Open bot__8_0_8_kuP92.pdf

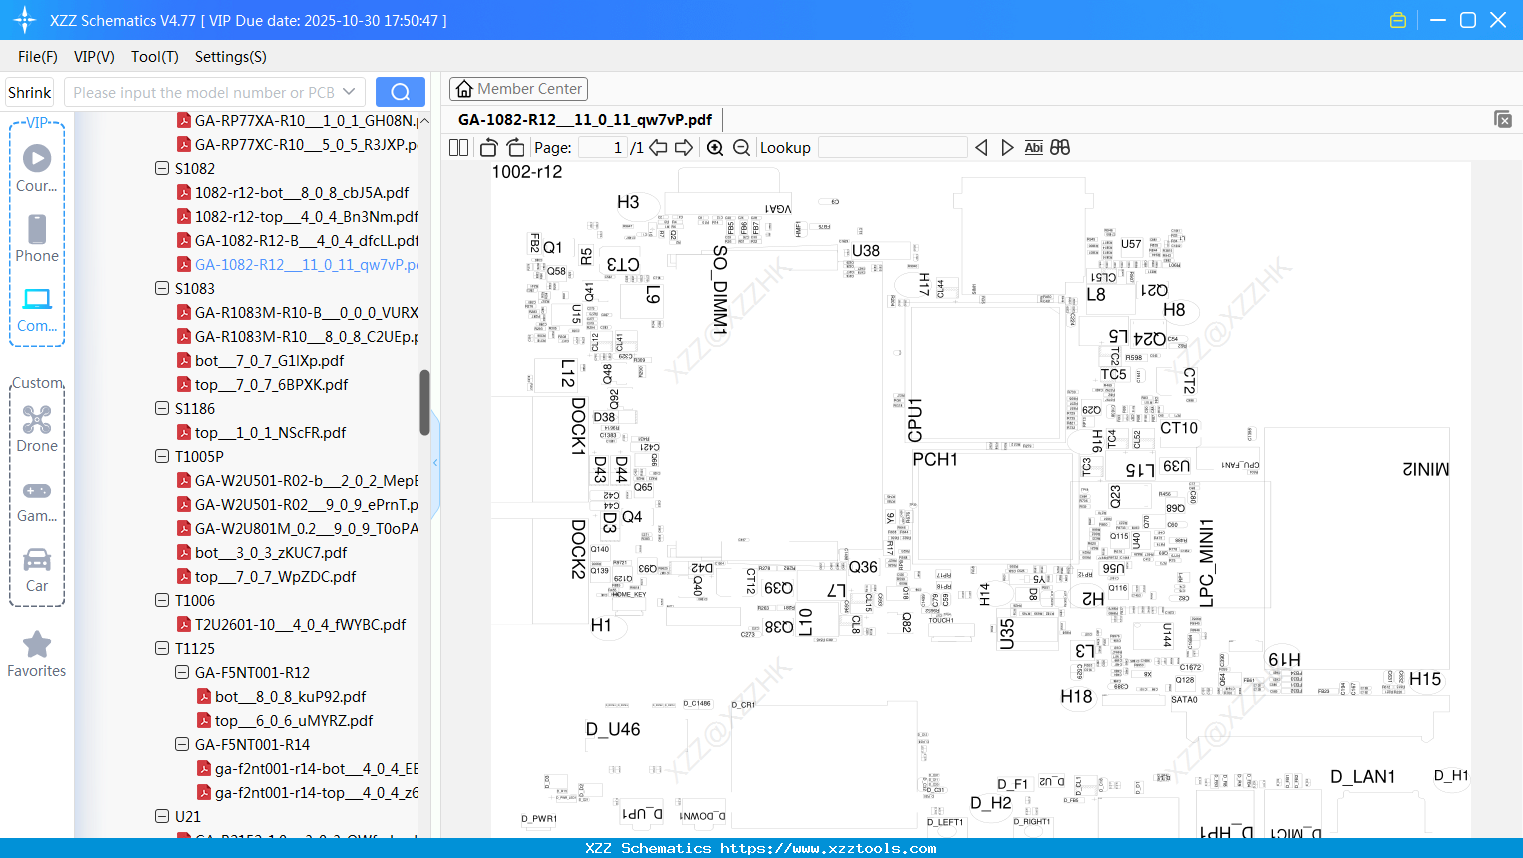(290, 696)
